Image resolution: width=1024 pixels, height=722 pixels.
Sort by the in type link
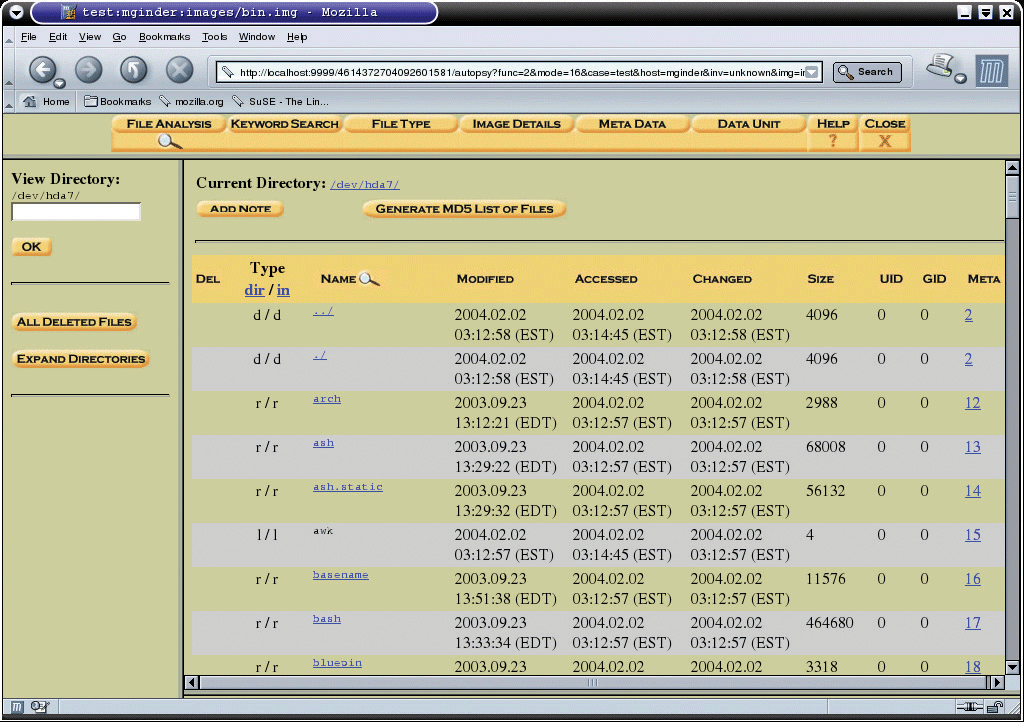[283, 290]
